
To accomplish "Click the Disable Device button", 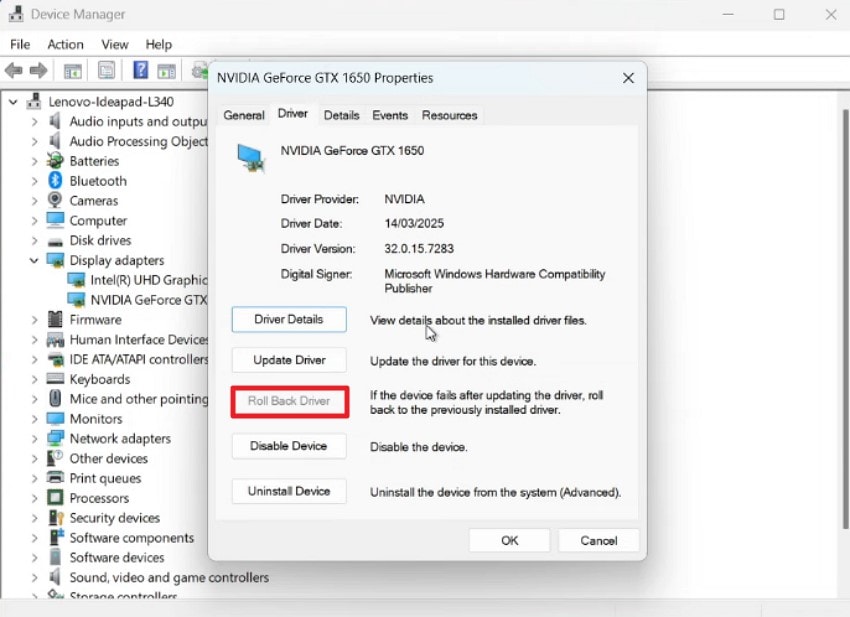I will click(289, 446).
